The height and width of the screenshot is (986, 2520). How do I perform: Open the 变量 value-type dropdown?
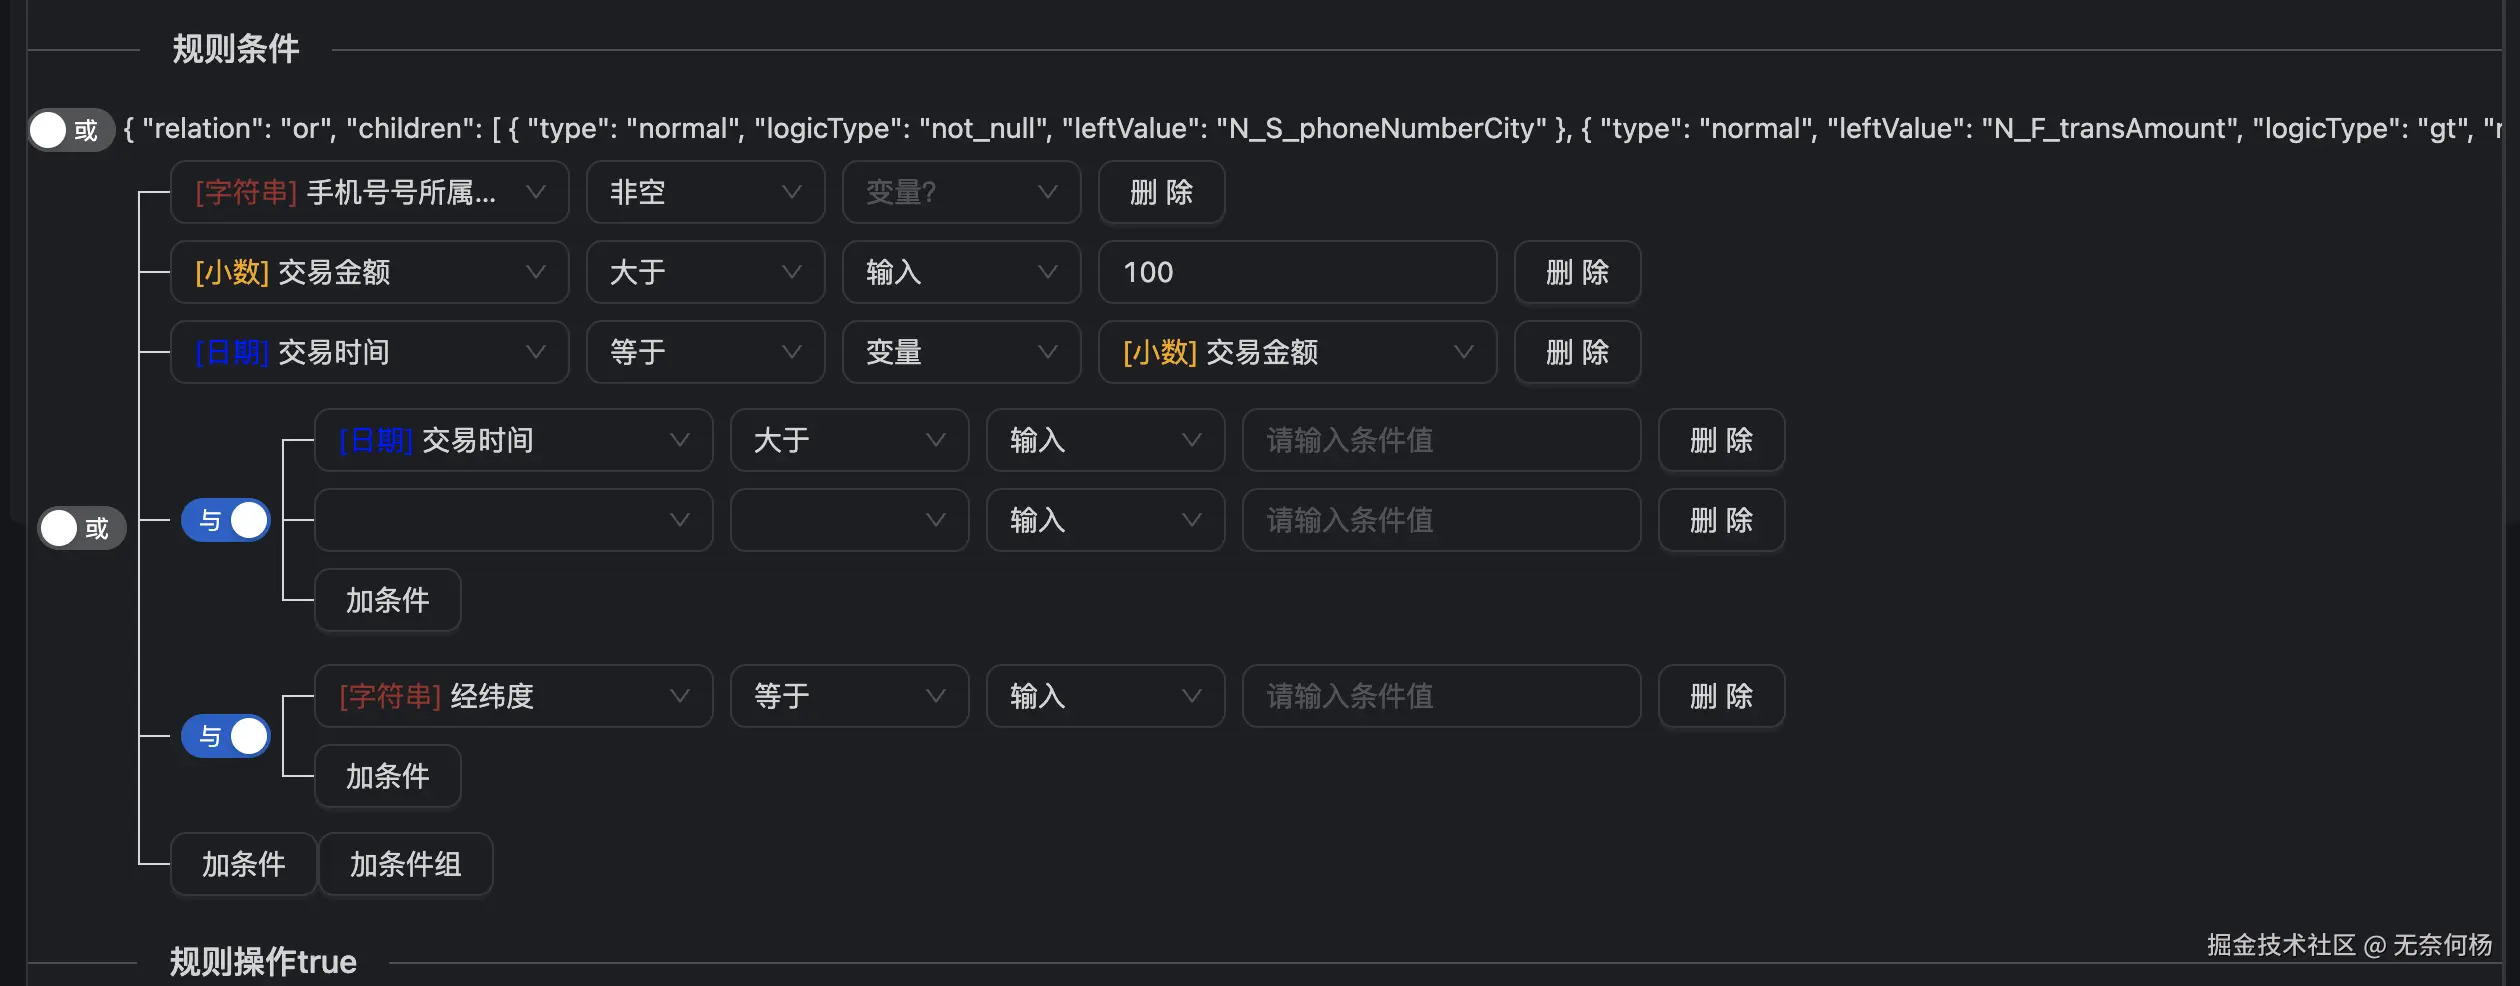(x=961, y=352)
